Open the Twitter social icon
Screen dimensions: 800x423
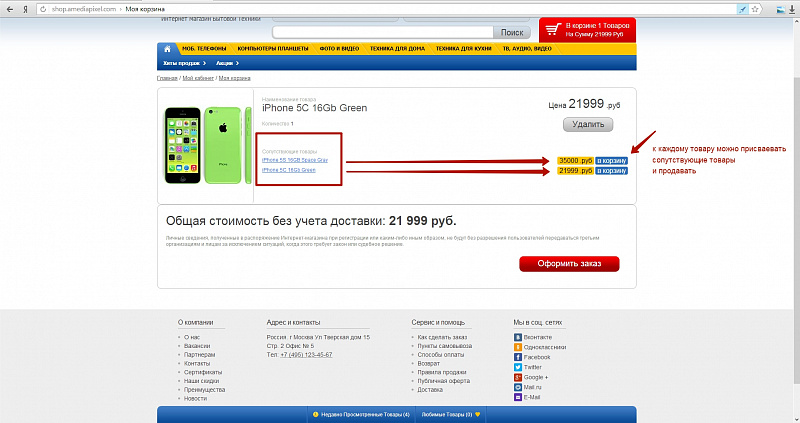tap(517, 367)
